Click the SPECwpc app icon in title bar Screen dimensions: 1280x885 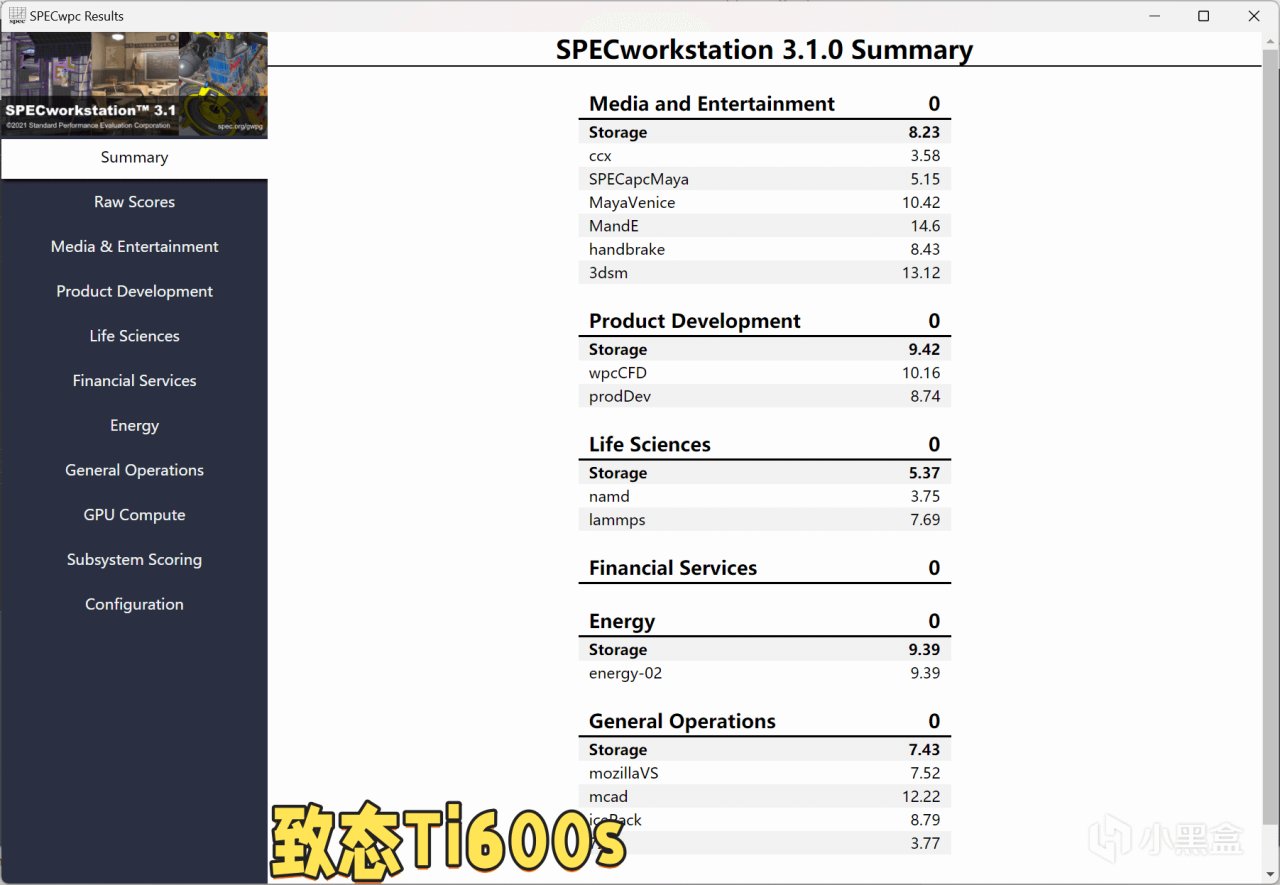point(17,16)
